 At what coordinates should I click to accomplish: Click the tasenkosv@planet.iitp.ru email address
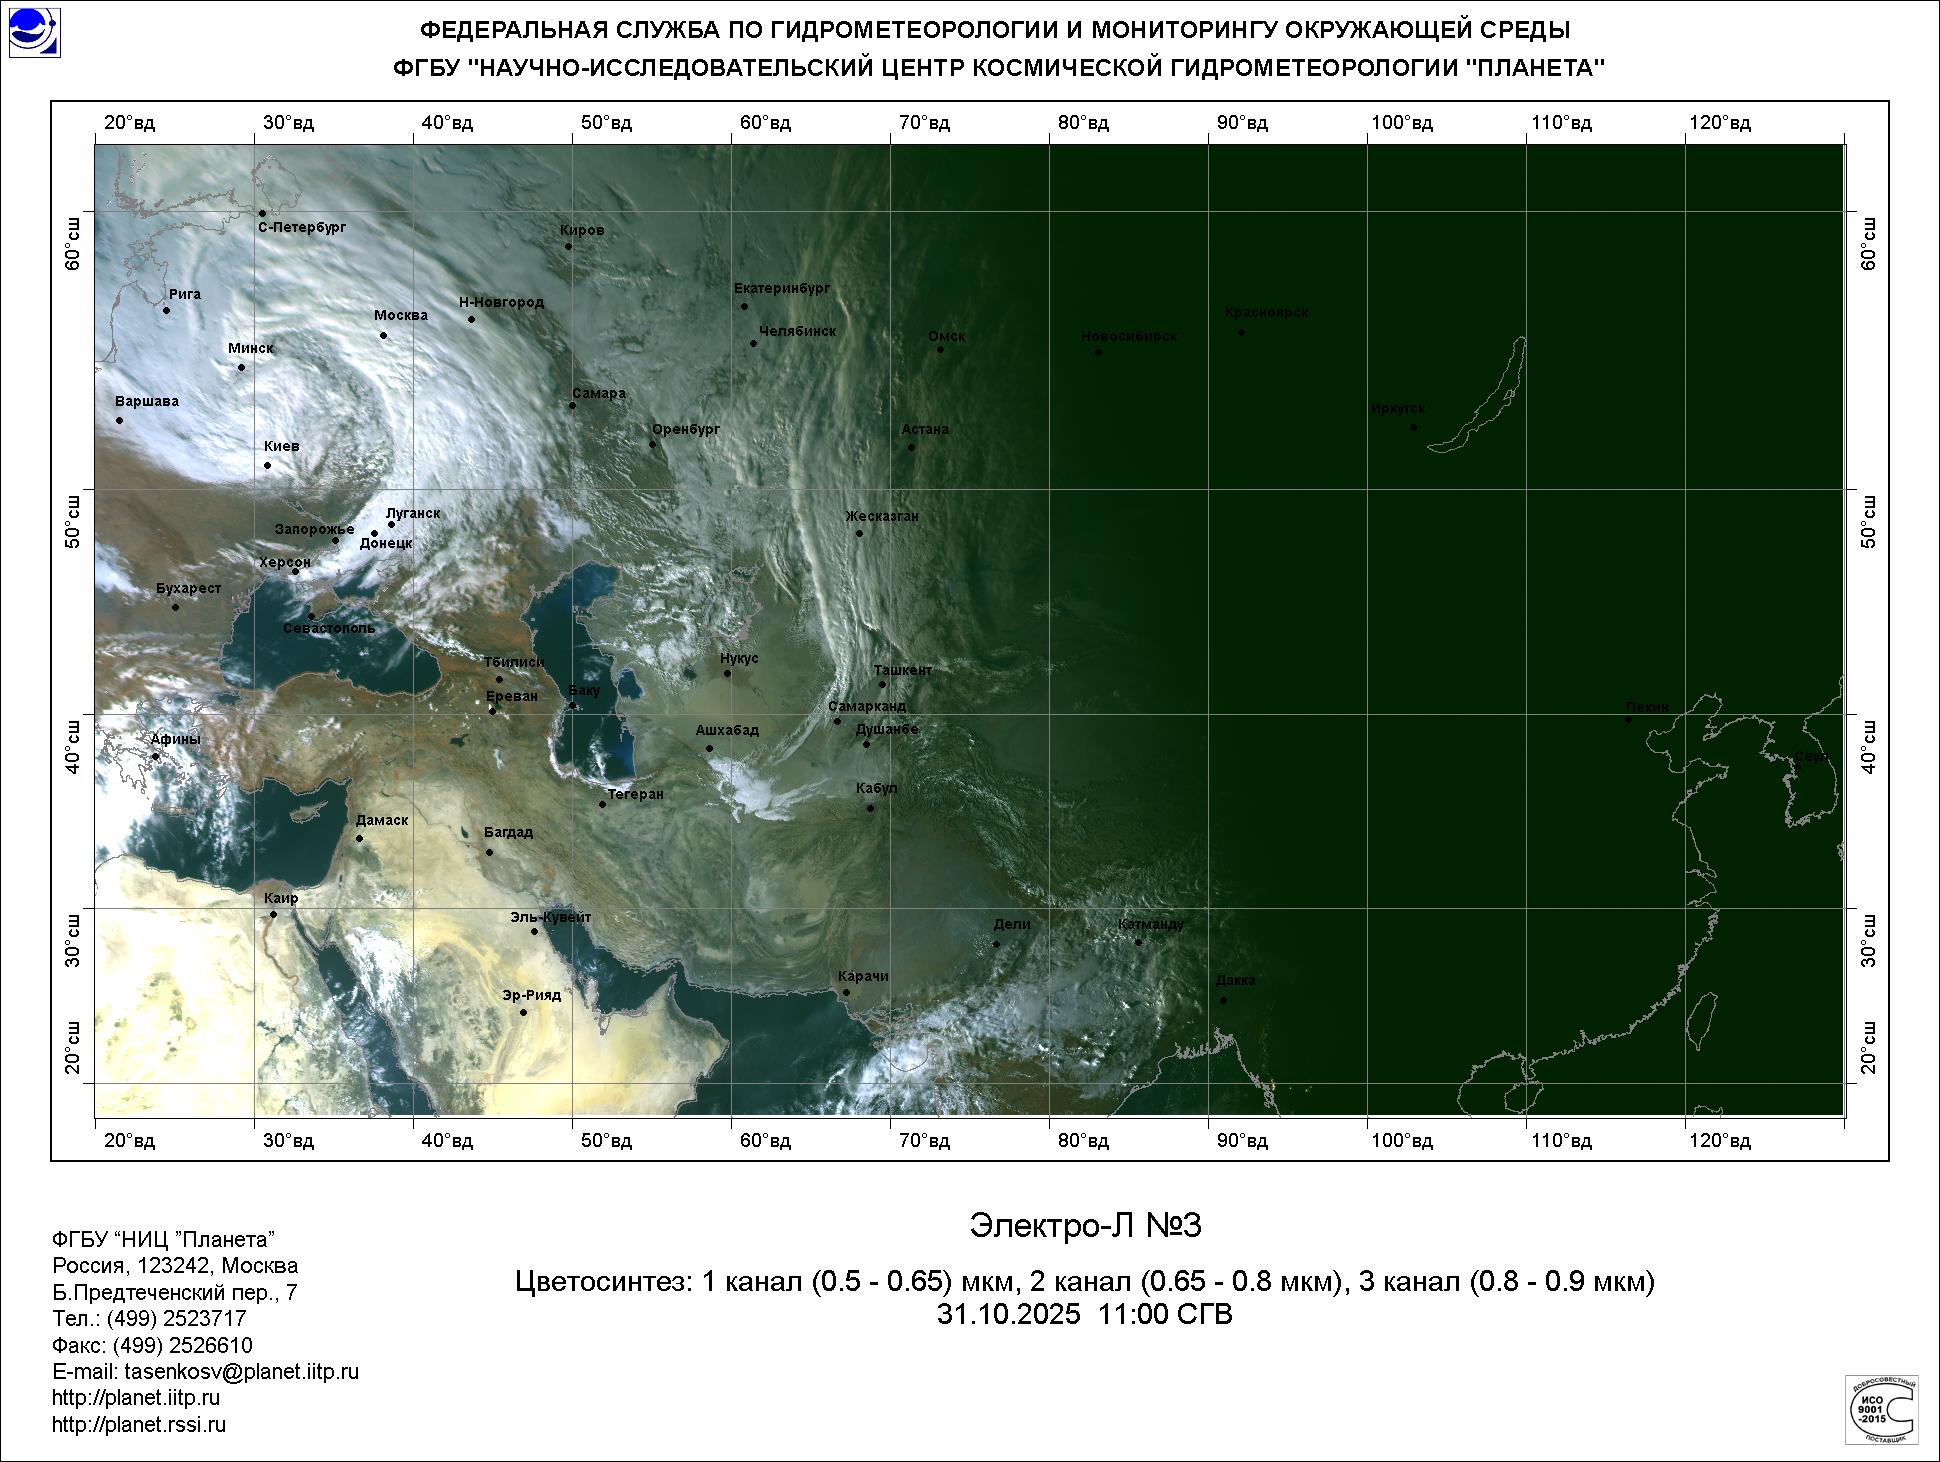[241, 1372]
